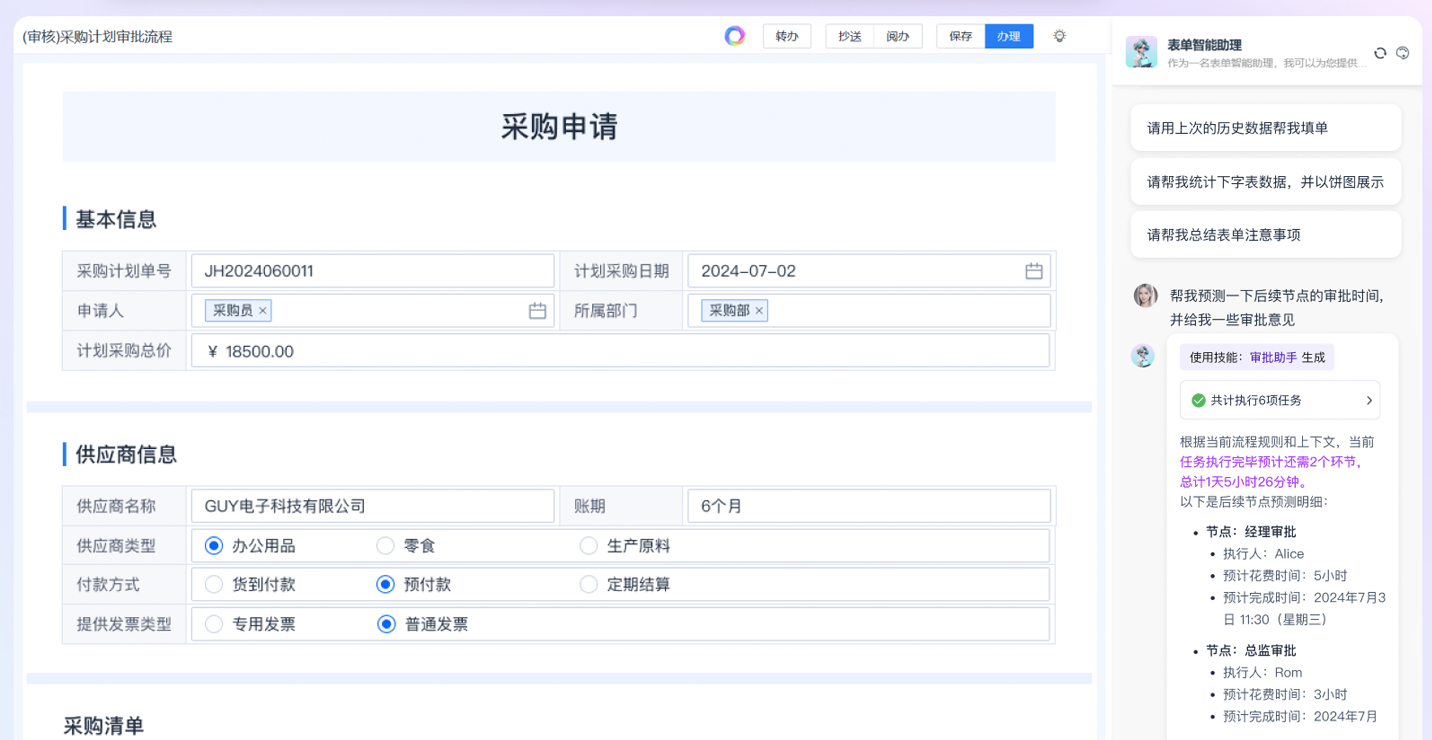Select the 零食 supplier type radio
The image size is (1432, 740).
385,546
